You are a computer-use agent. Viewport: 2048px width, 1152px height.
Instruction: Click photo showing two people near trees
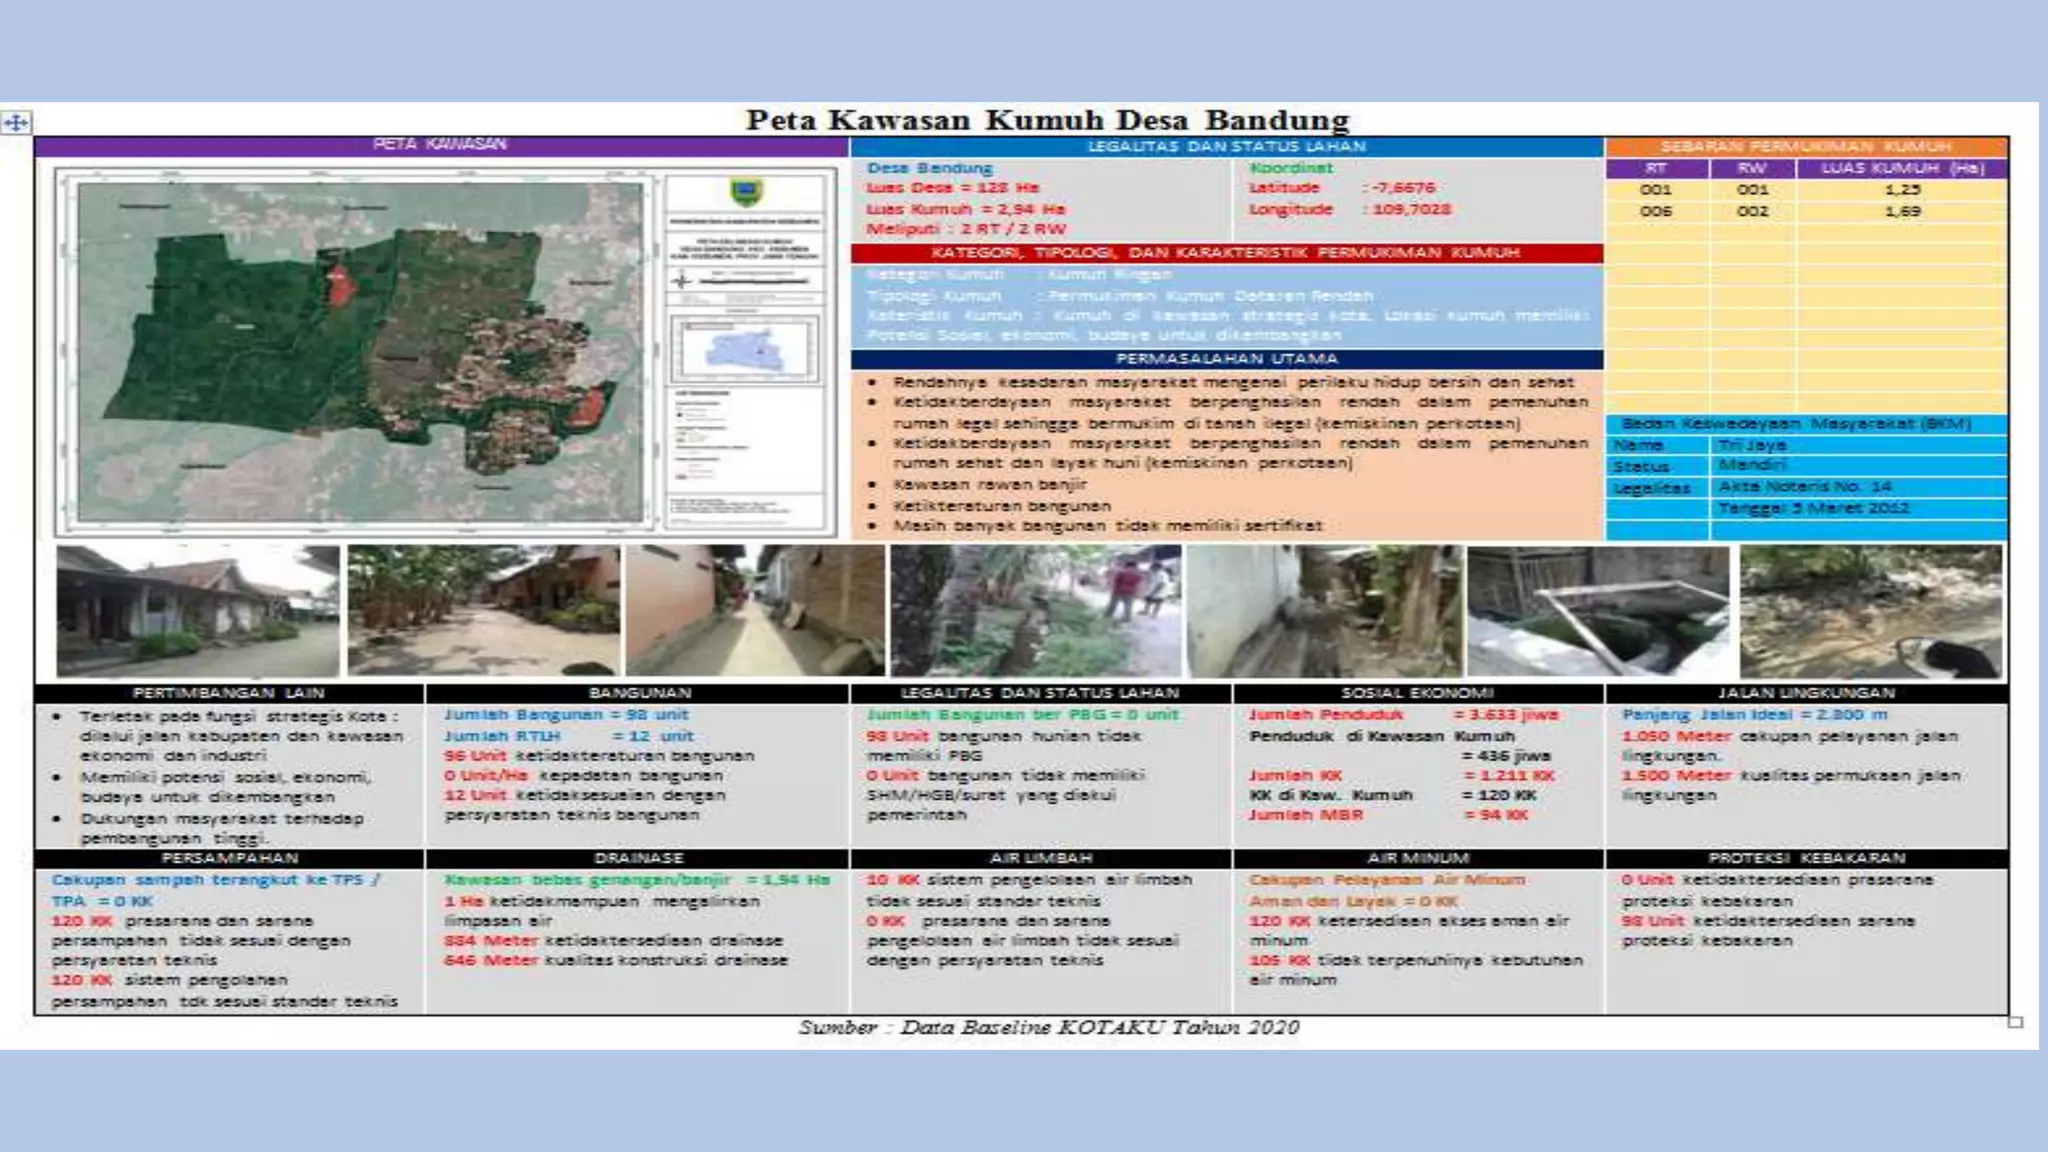(1035, 611)
